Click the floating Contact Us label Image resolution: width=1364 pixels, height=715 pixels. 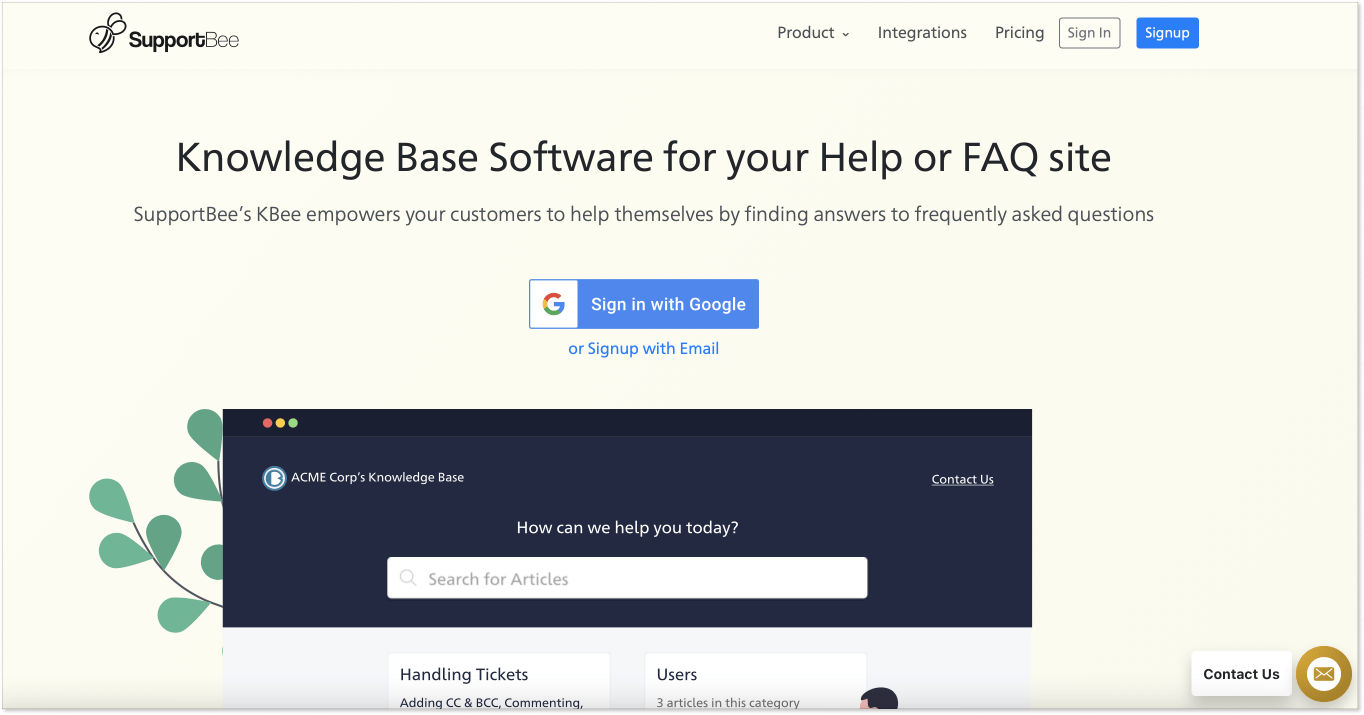click(1241, 674)
